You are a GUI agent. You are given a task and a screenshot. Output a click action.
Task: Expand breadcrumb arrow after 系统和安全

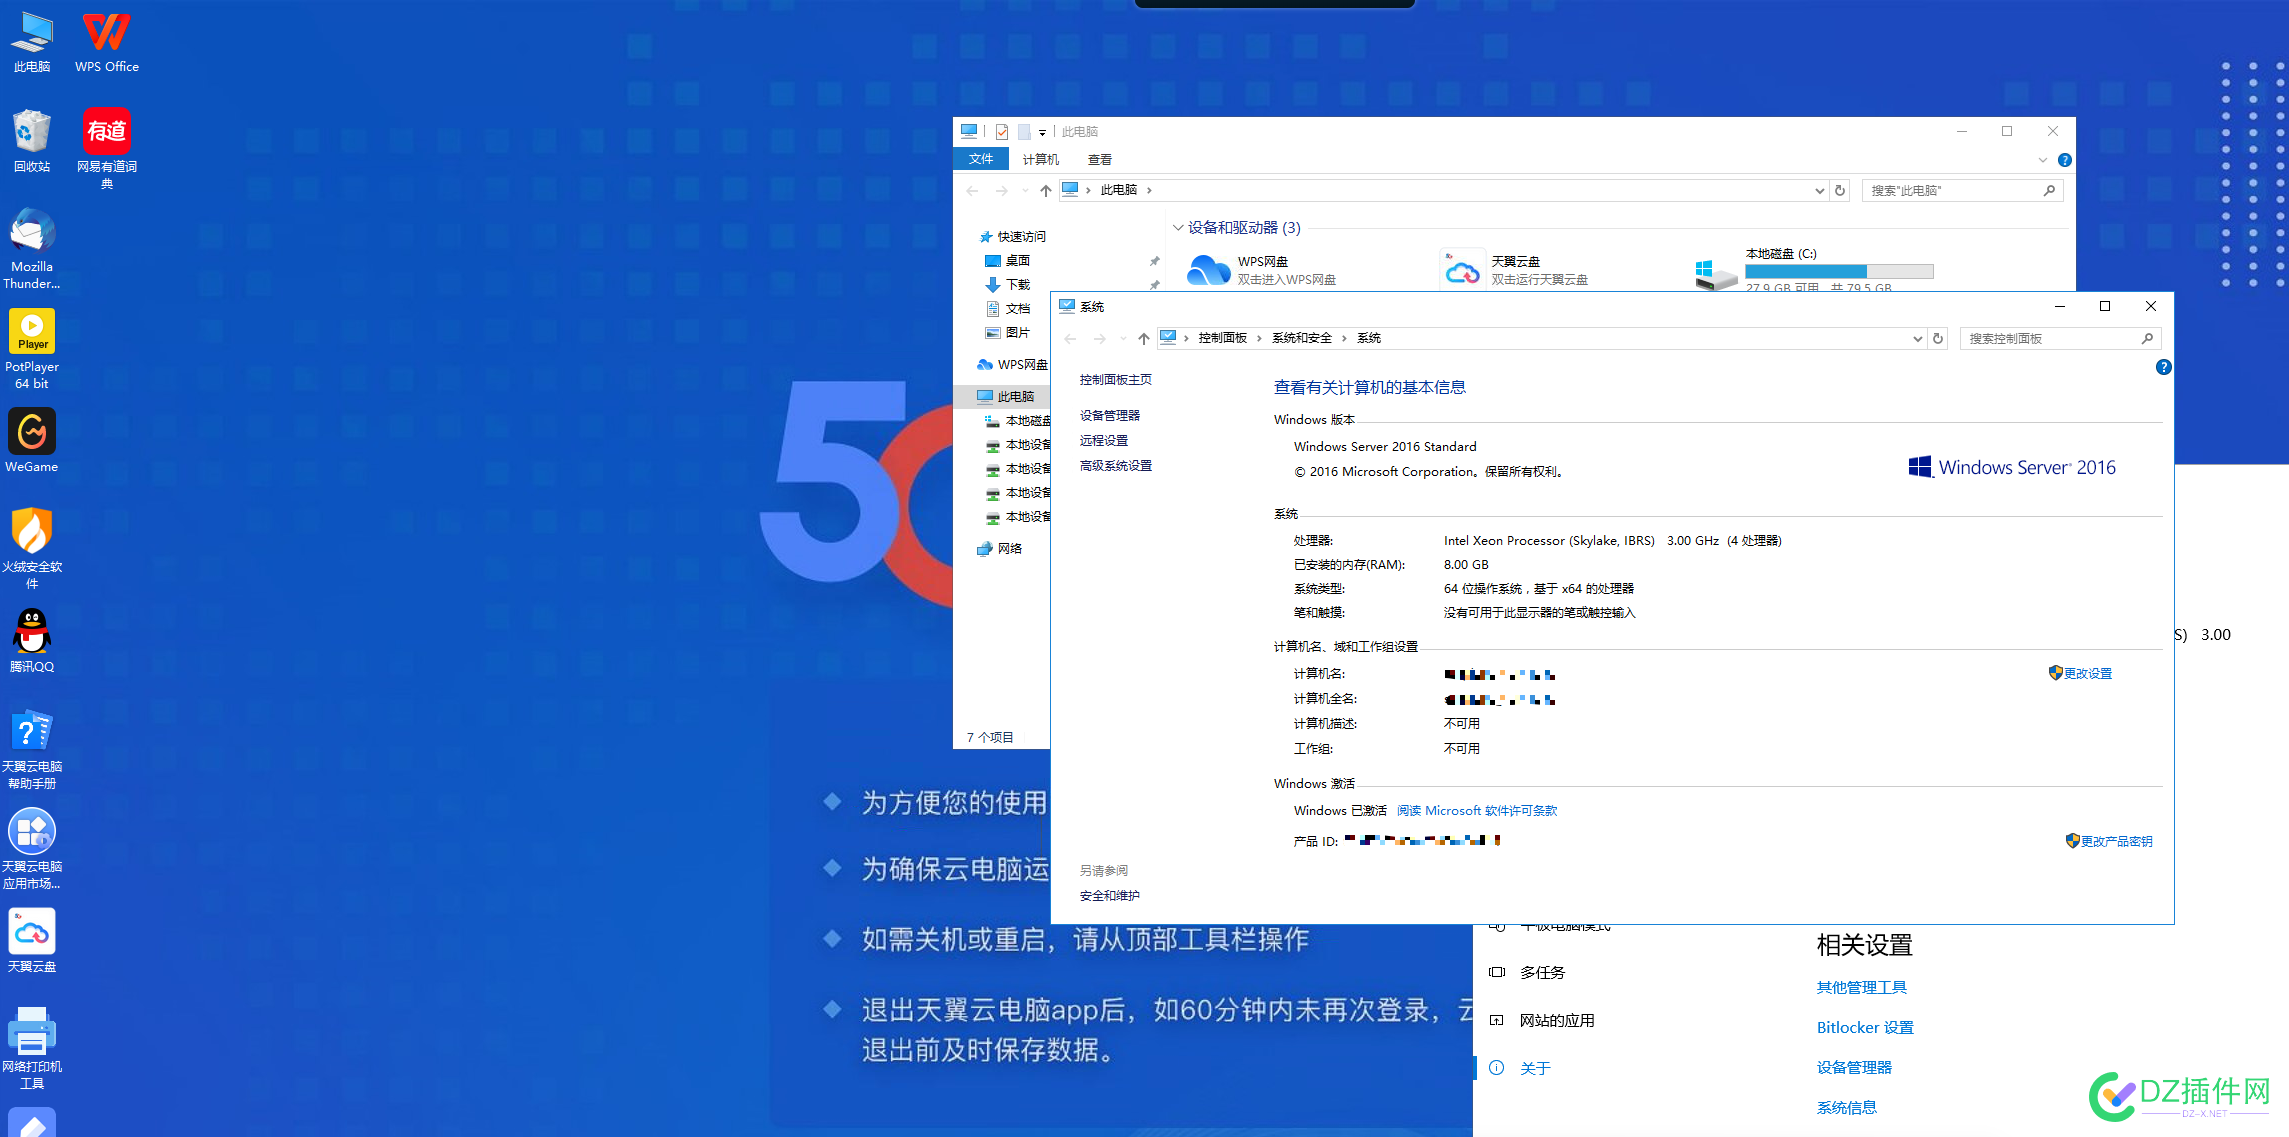pyautogui.click(x=1344, y=339)
